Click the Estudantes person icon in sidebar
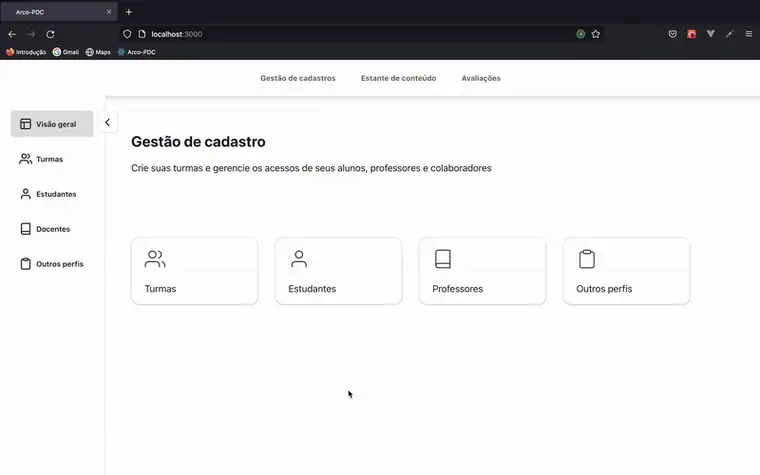The height and width of the screenshot is (475, 760). (25, 194)
